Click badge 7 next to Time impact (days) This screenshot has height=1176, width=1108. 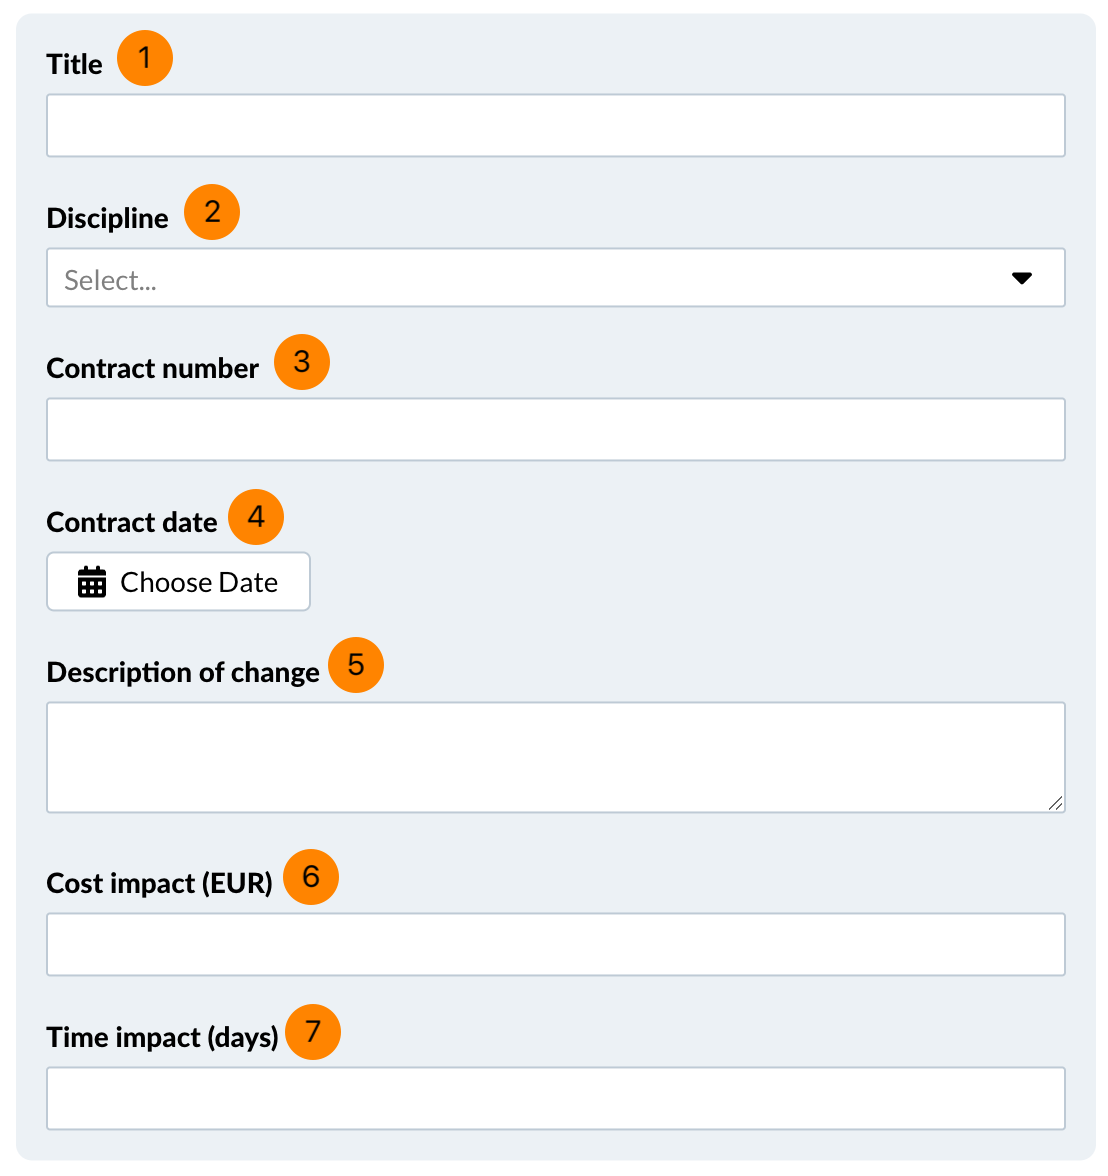pos(313,1032)
